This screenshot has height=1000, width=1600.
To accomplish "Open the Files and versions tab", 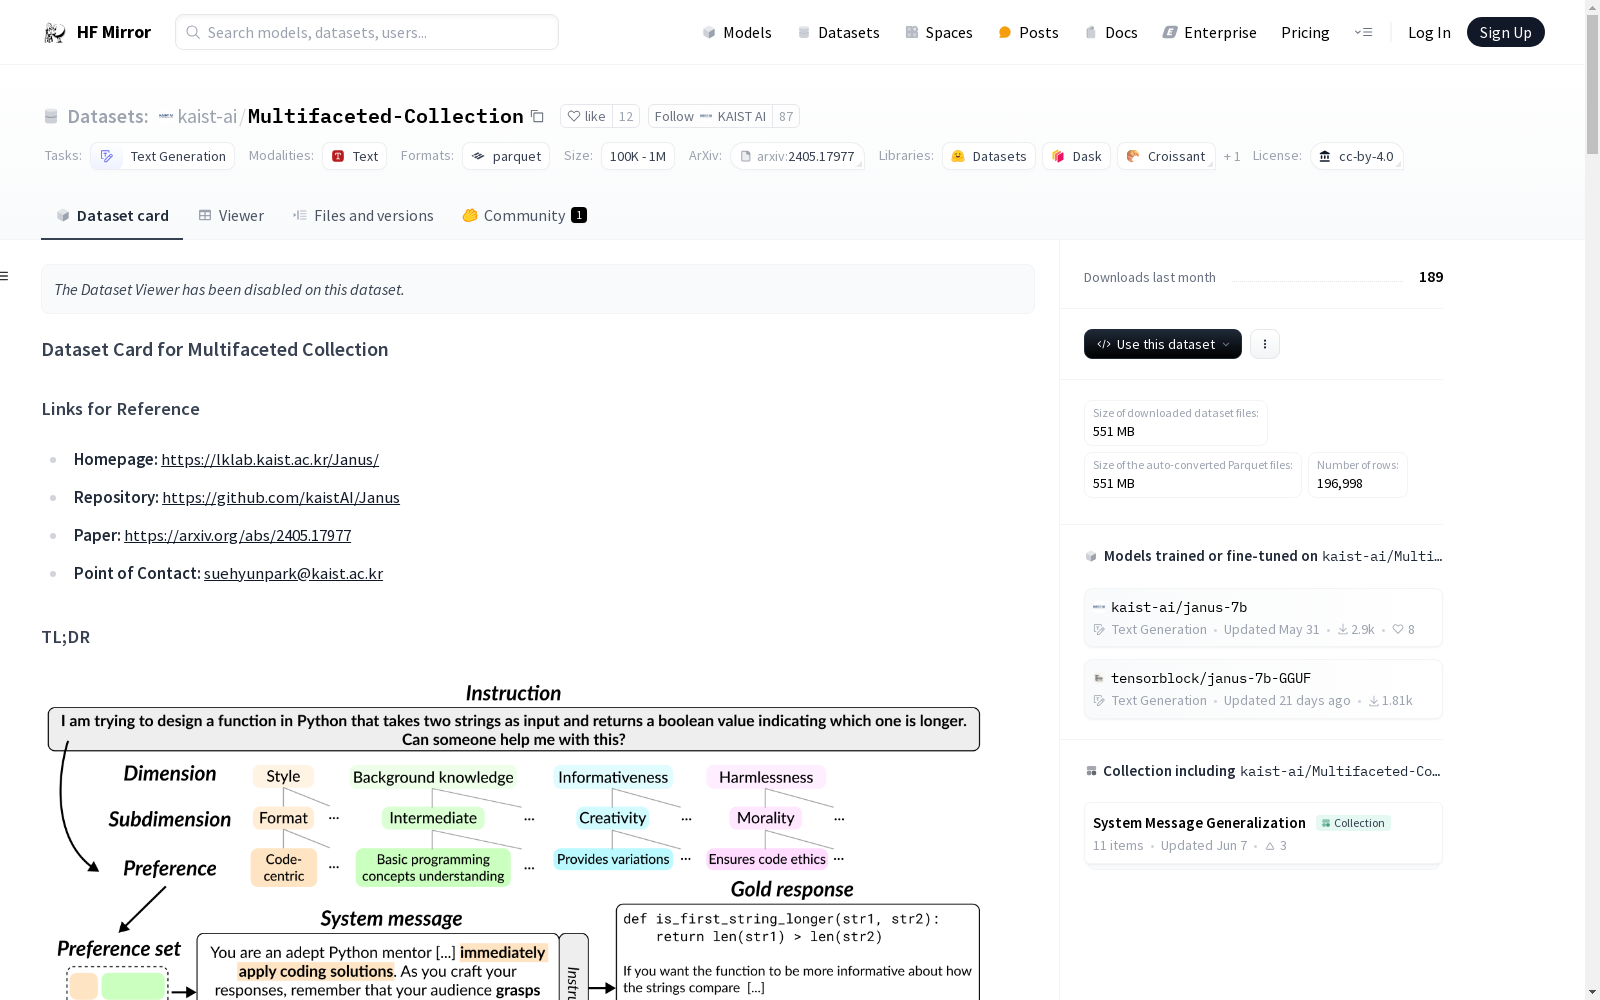I will [363, 216].
